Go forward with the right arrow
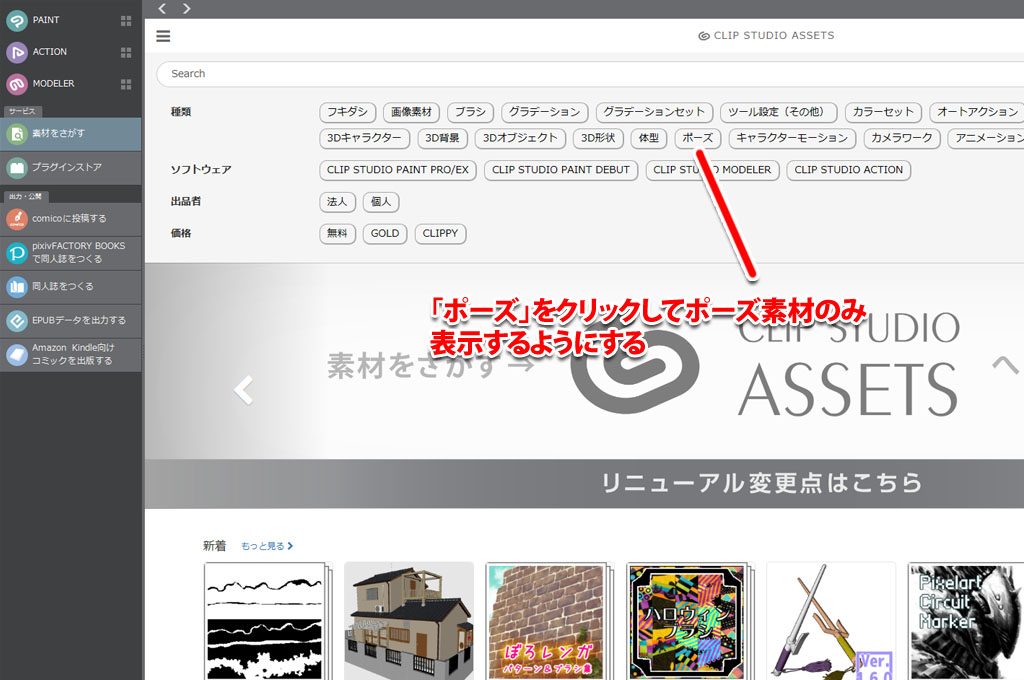Image resolution: width=1024 pixels, height=680 pixels. (186, 9)
